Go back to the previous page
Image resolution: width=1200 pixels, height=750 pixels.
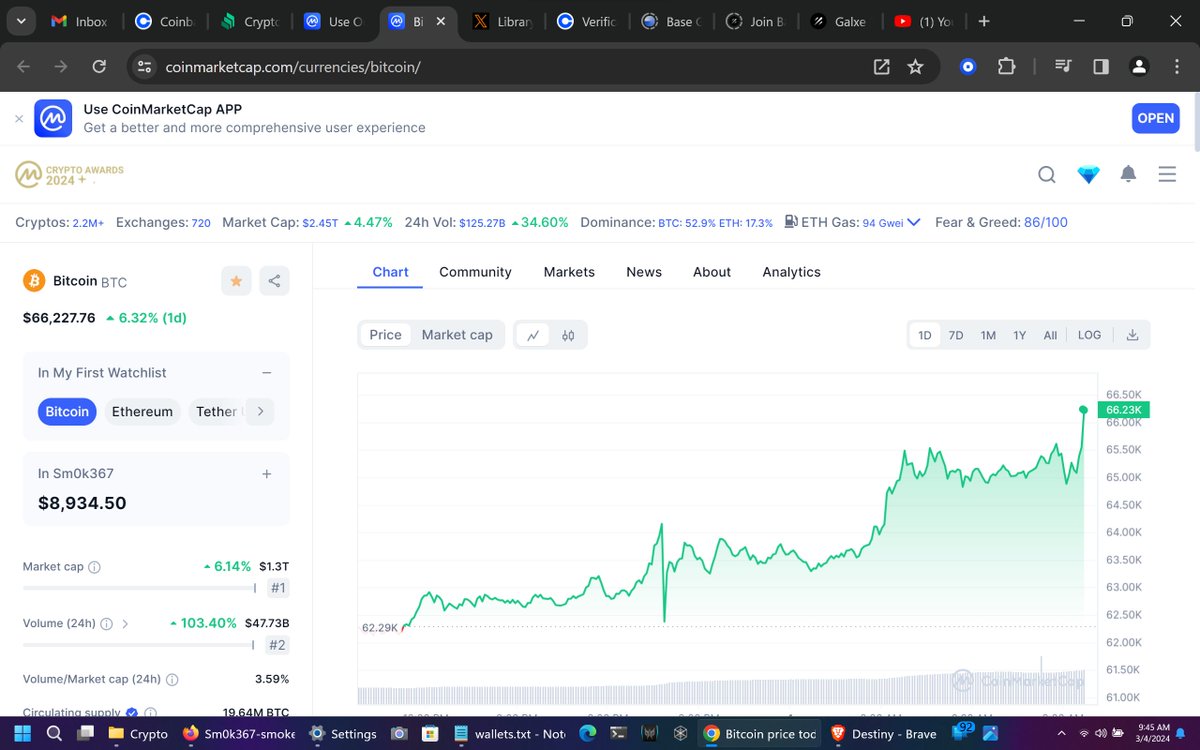pyautogui.click(x=24, y=67)
